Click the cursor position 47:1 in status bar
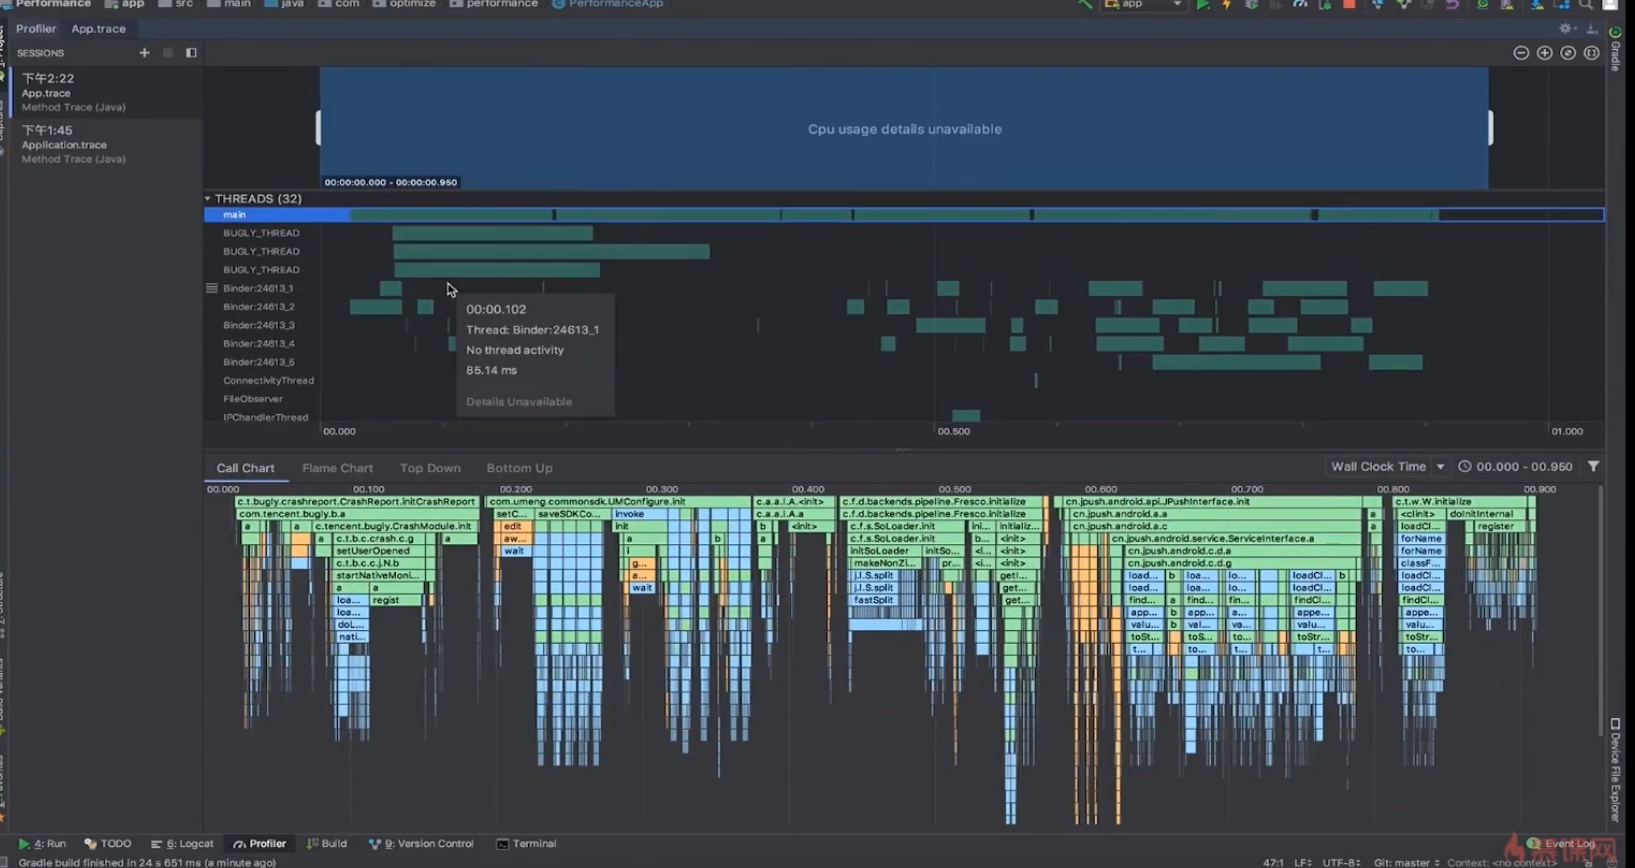Viewport: 1635px width, 868px height. click(x=1273, y=862)
